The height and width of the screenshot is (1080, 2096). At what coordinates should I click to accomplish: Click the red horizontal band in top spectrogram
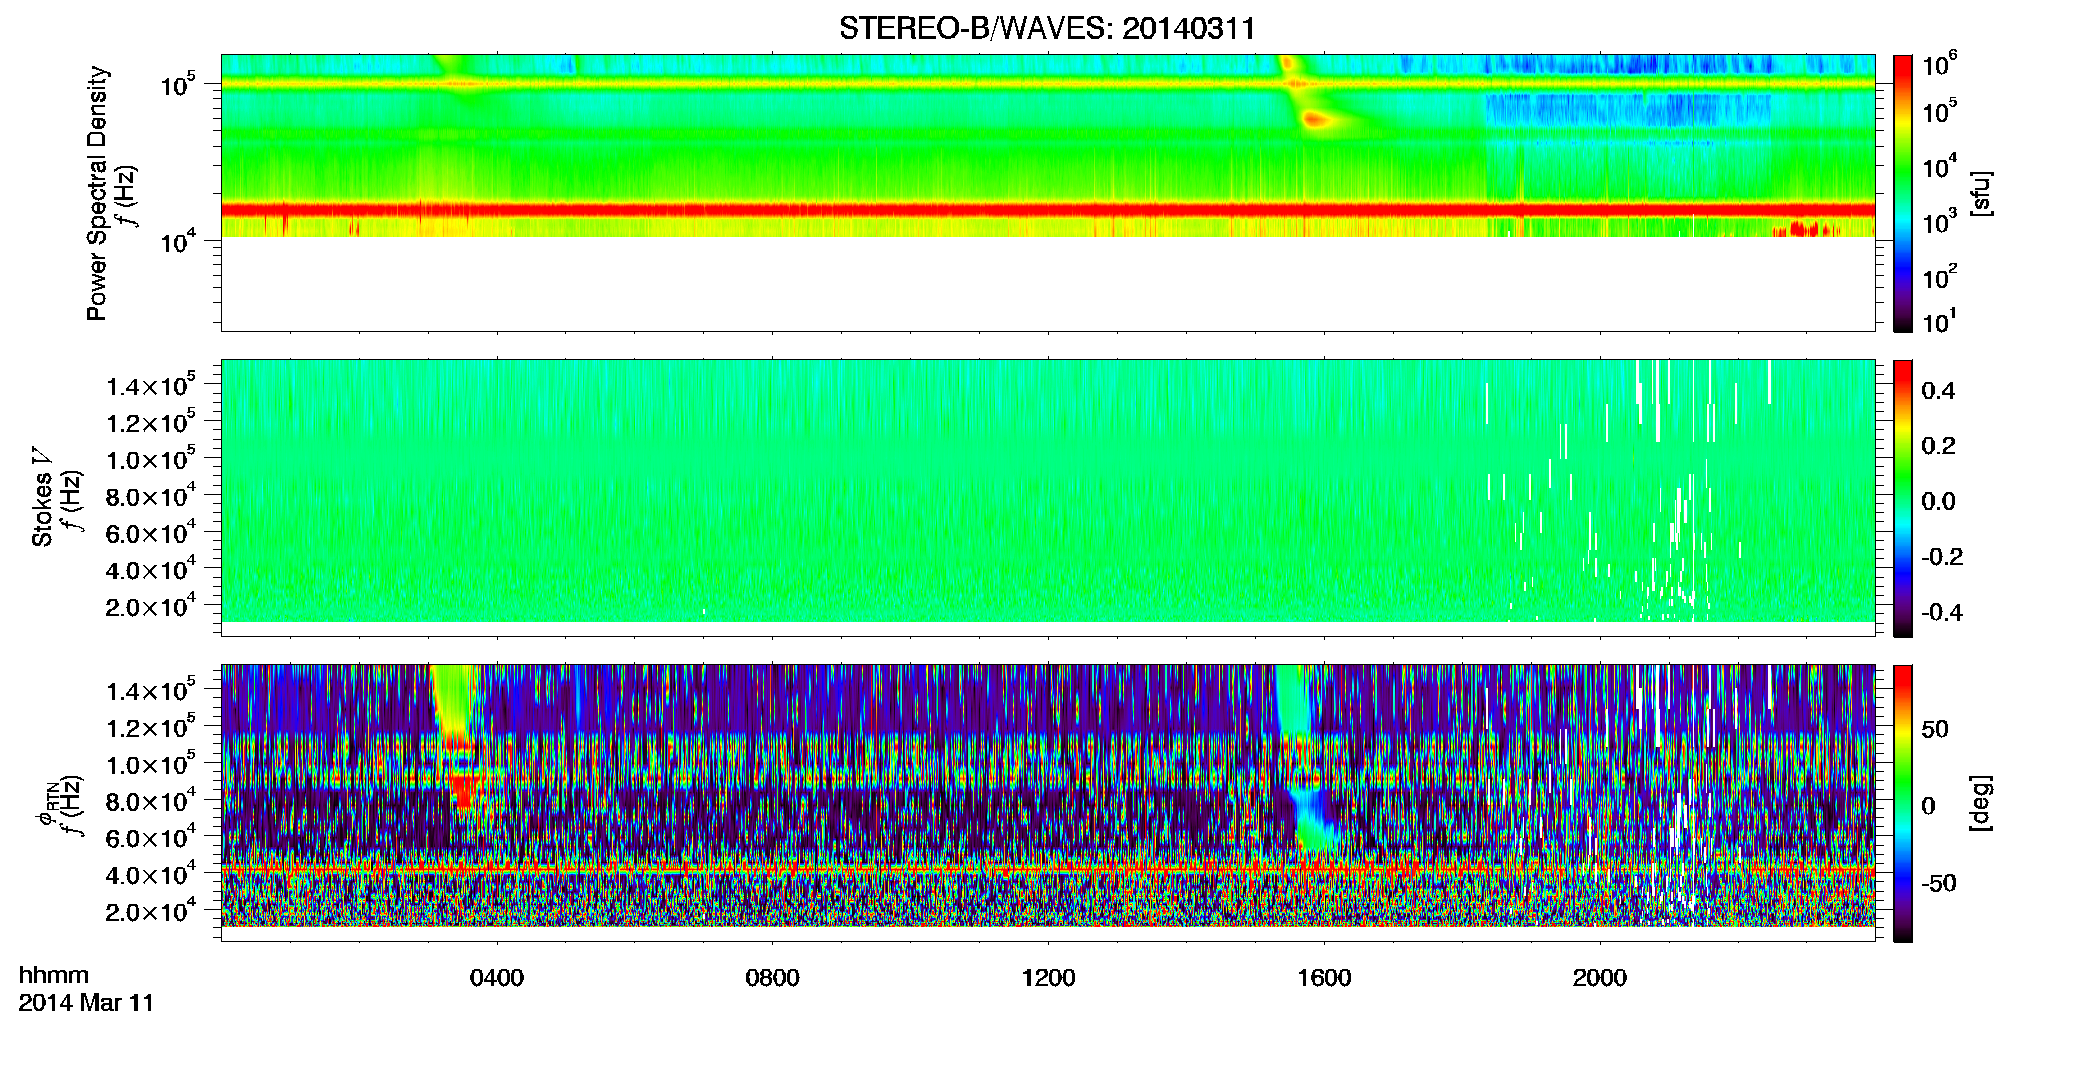(x=1047, y=210)
